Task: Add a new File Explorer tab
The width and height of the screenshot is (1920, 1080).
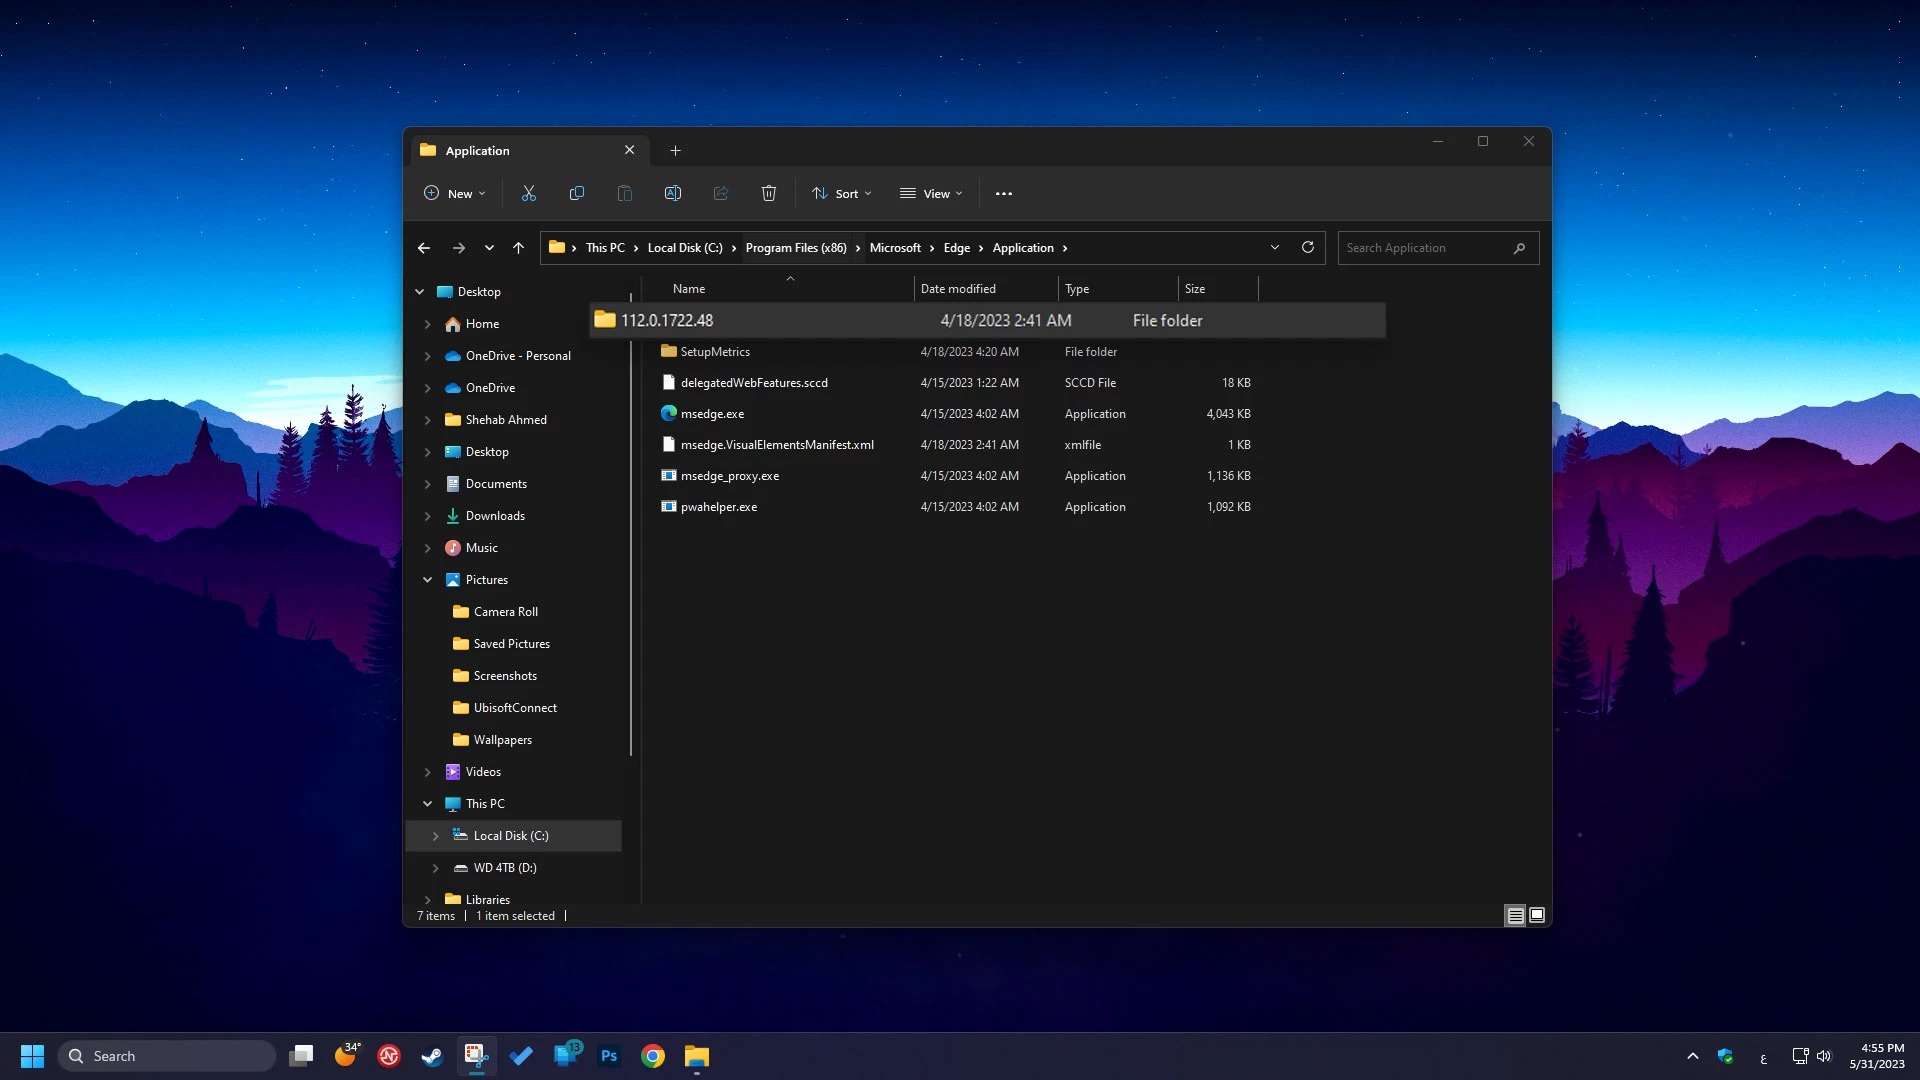Action: [x=675, y=150]
